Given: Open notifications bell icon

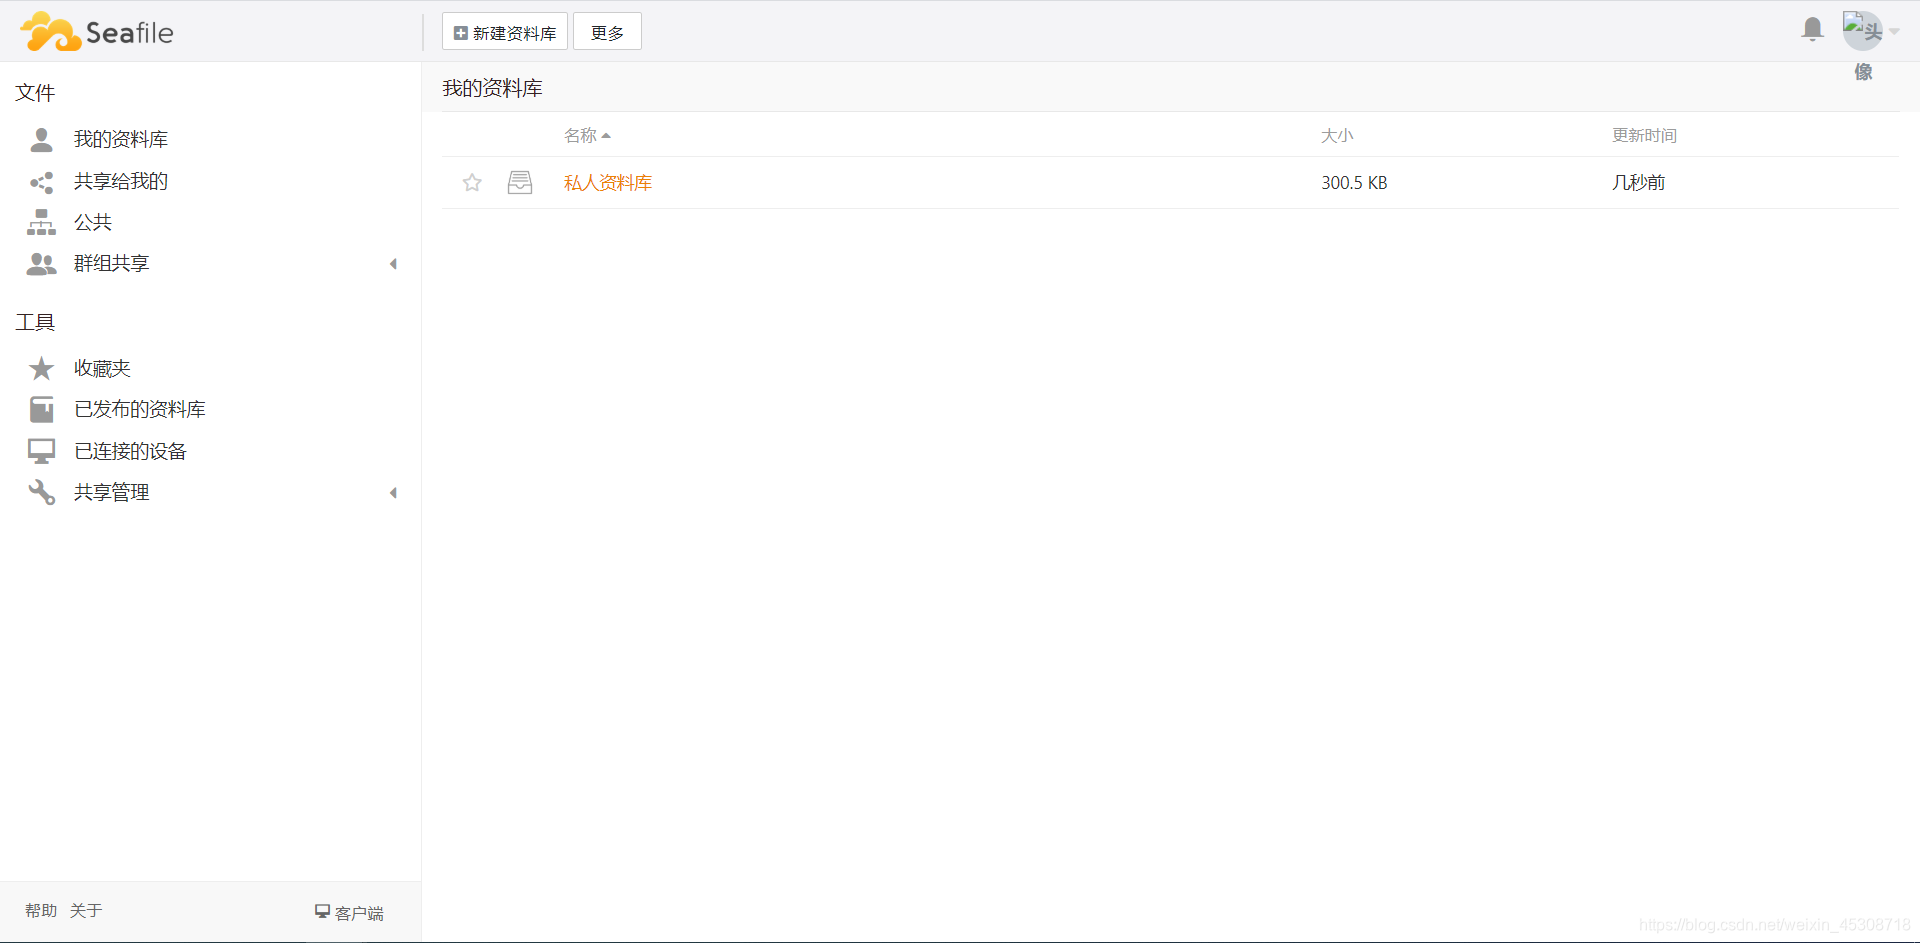Looking at the screenshot, I should pos(1812,30).
